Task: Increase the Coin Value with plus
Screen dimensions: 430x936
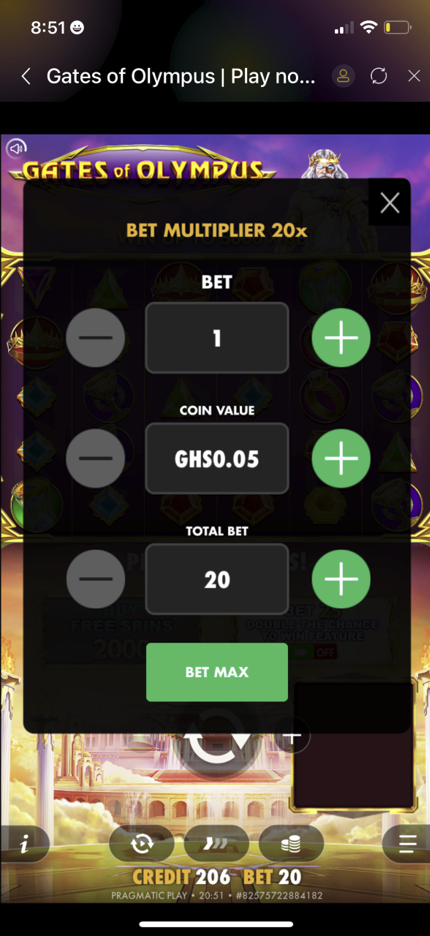Action: (341, 458)
